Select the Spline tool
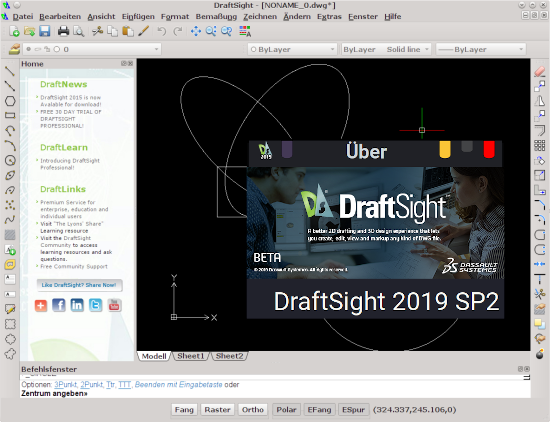The image size is (550, 422). 10,220
